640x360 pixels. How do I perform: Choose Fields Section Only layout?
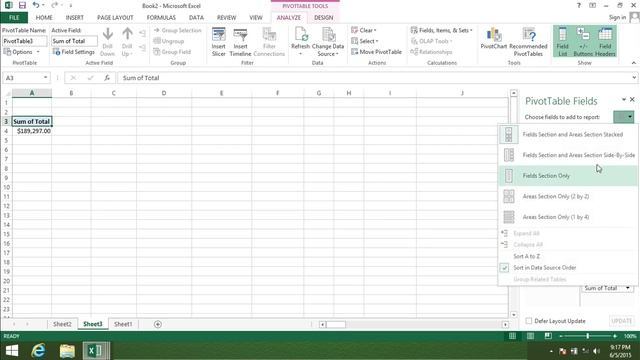[568, 176]
